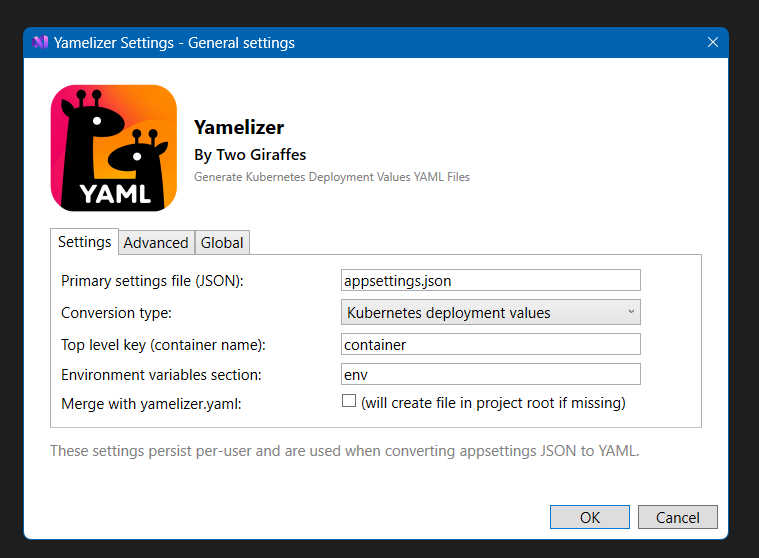Expand the Conversion type dropdown
The height and width of the screenshot is (558, 759).
coord(490,313)
